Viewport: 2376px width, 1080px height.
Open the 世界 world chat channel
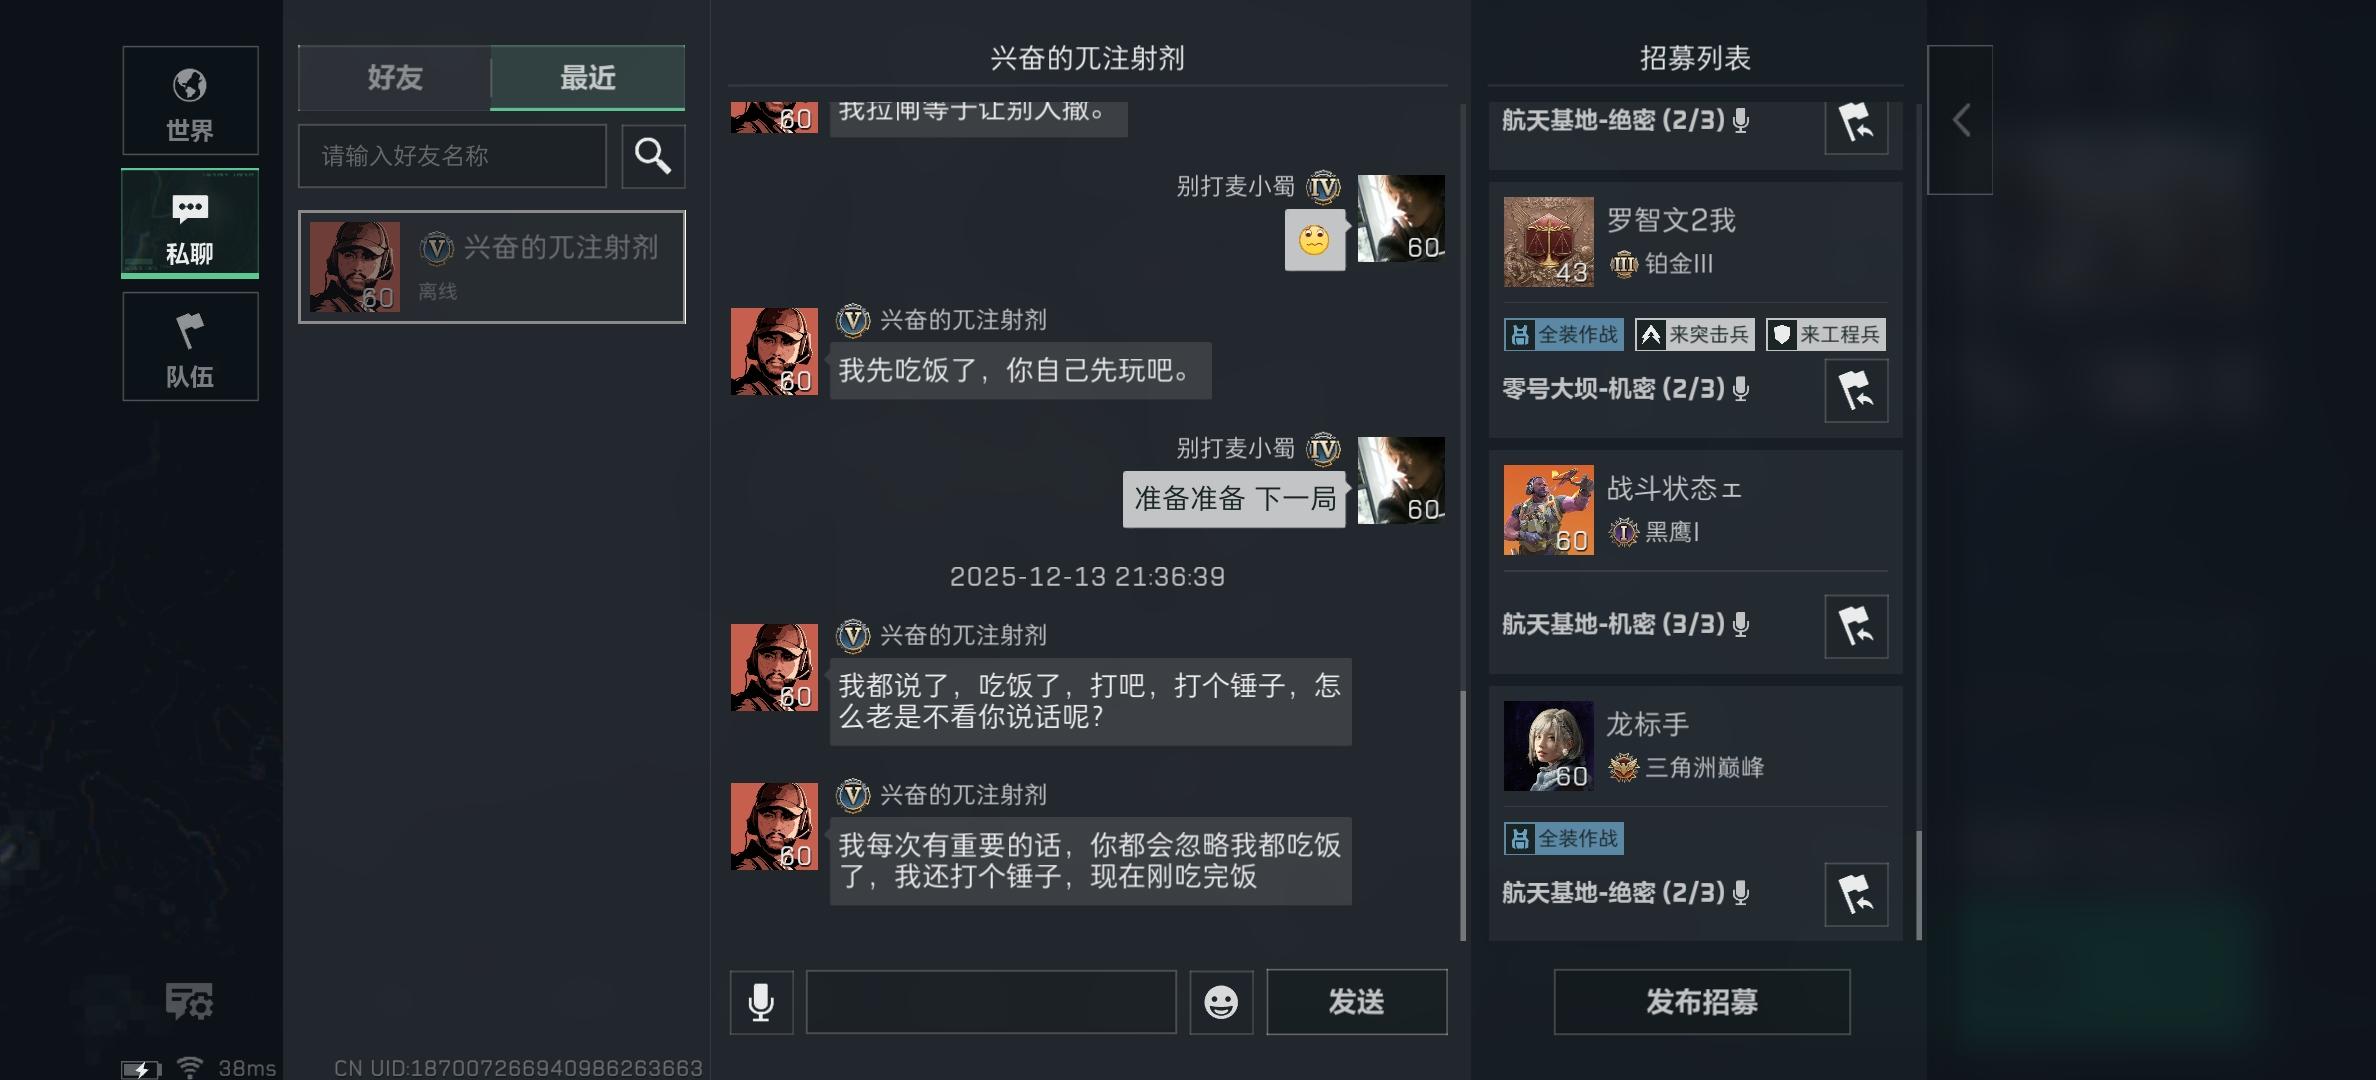190,101
